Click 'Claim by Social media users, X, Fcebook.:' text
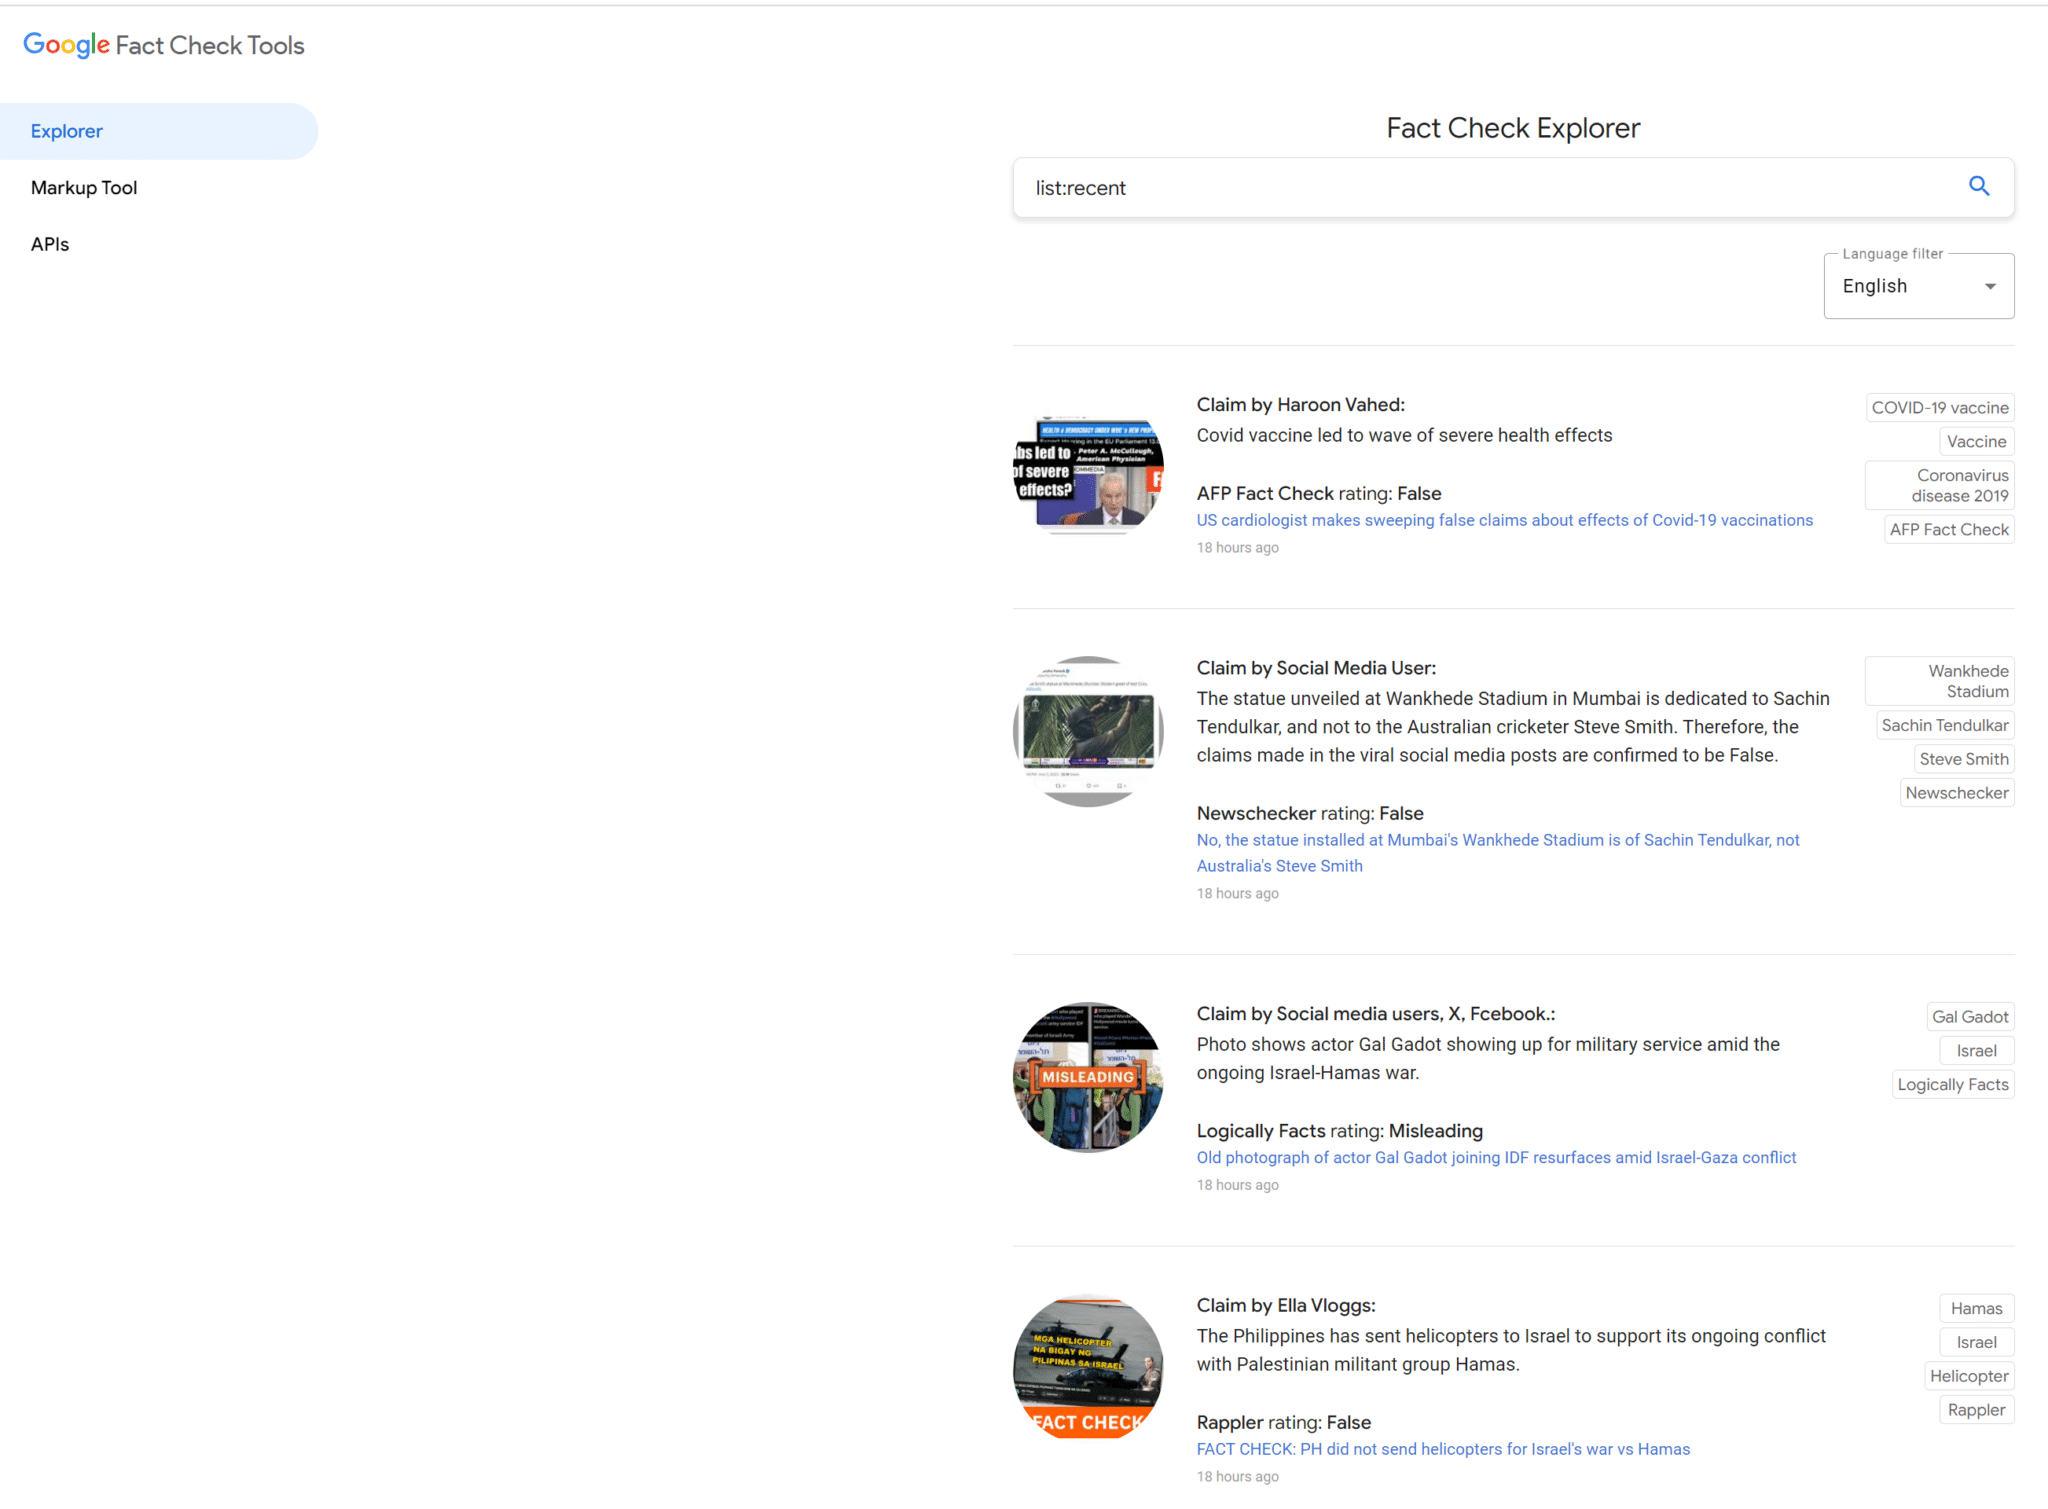2048x1509 pixels. point(1376,1014)
